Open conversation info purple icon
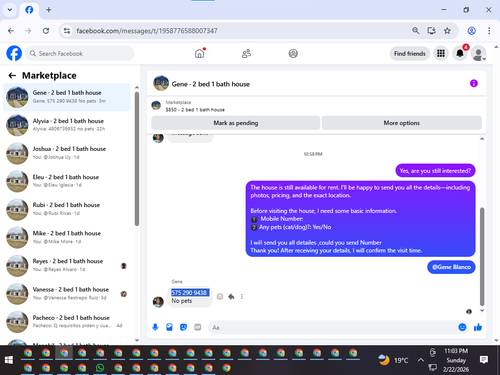Viewport: 500px width, 375px height. click(474, 83)
